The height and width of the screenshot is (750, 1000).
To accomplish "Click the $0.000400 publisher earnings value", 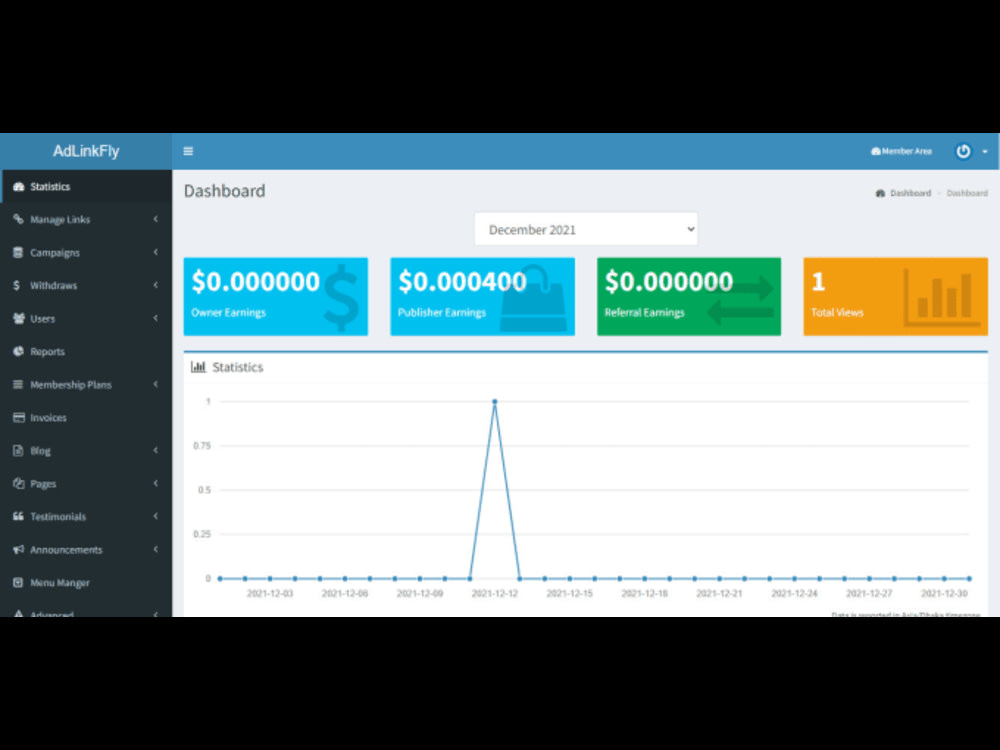I will click(462, 281).
